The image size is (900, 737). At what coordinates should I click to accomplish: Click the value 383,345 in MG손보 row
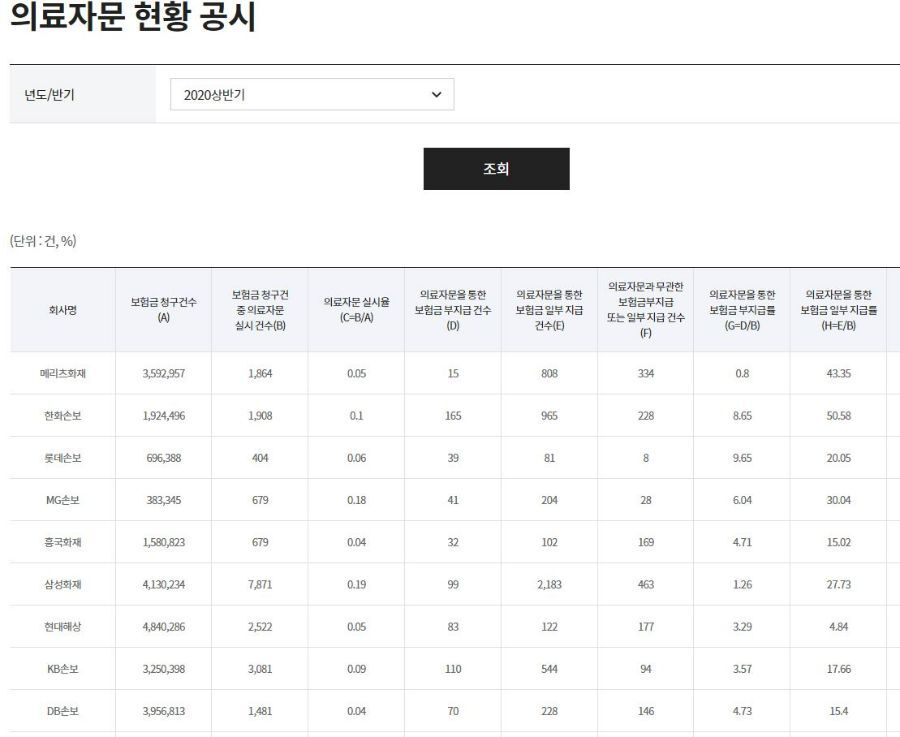[164, 500]
